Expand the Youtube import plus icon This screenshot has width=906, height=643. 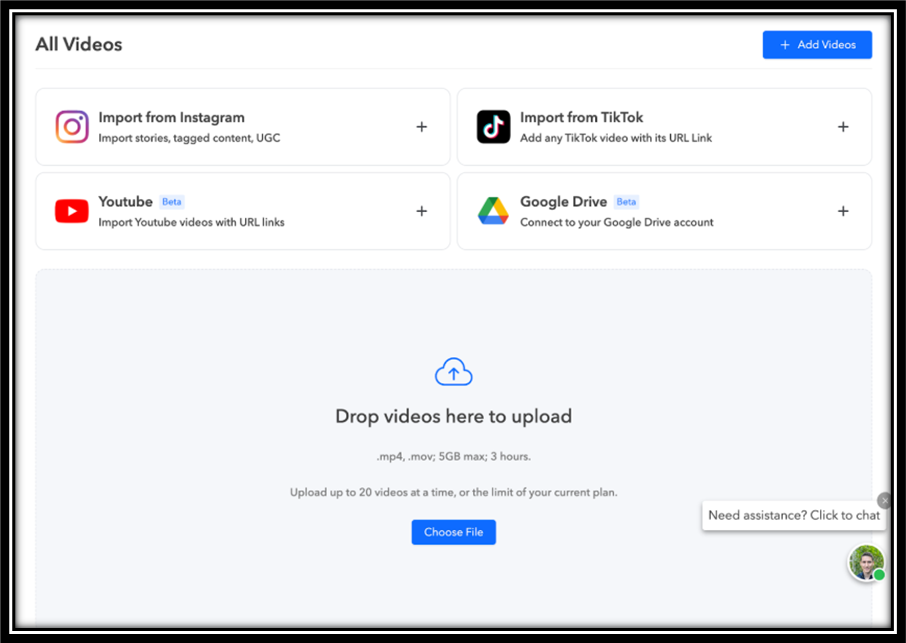[x=422, y=211]
